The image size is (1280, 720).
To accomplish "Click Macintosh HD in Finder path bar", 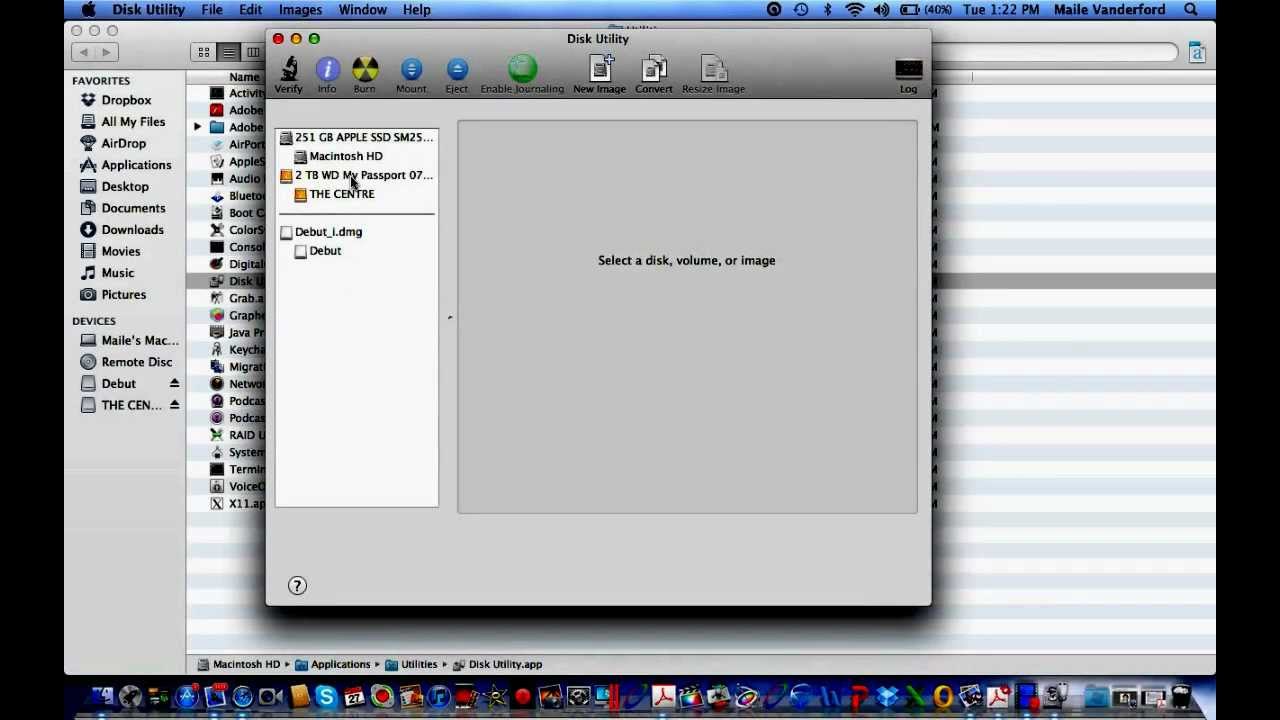I will point(239,664).
